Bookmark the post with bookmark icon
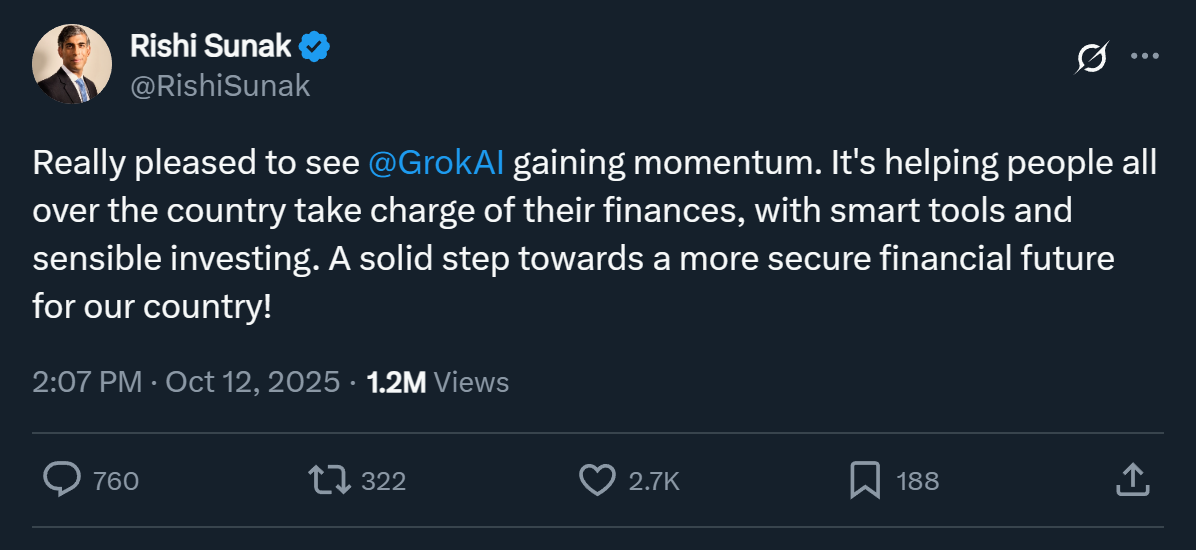1196x550 pixels. click(x=864, y=480)
